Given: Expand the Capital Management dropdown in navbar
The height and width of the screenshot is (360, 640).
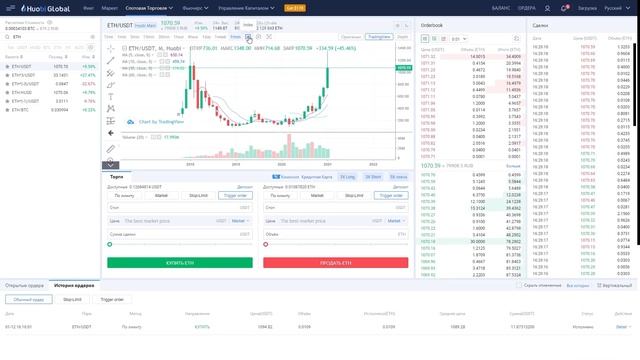Looking at the screenshot, I should coord(246,8).
